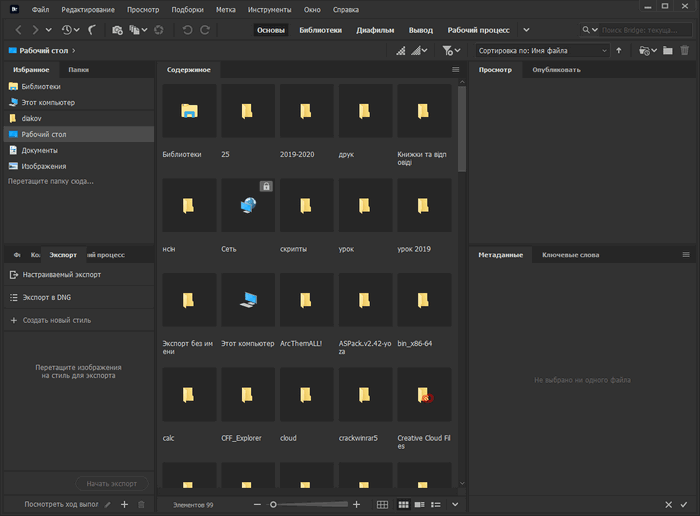This screenshot has height=516, width=700.
Task: Click the create new folder icon
Action: [667, 50]
